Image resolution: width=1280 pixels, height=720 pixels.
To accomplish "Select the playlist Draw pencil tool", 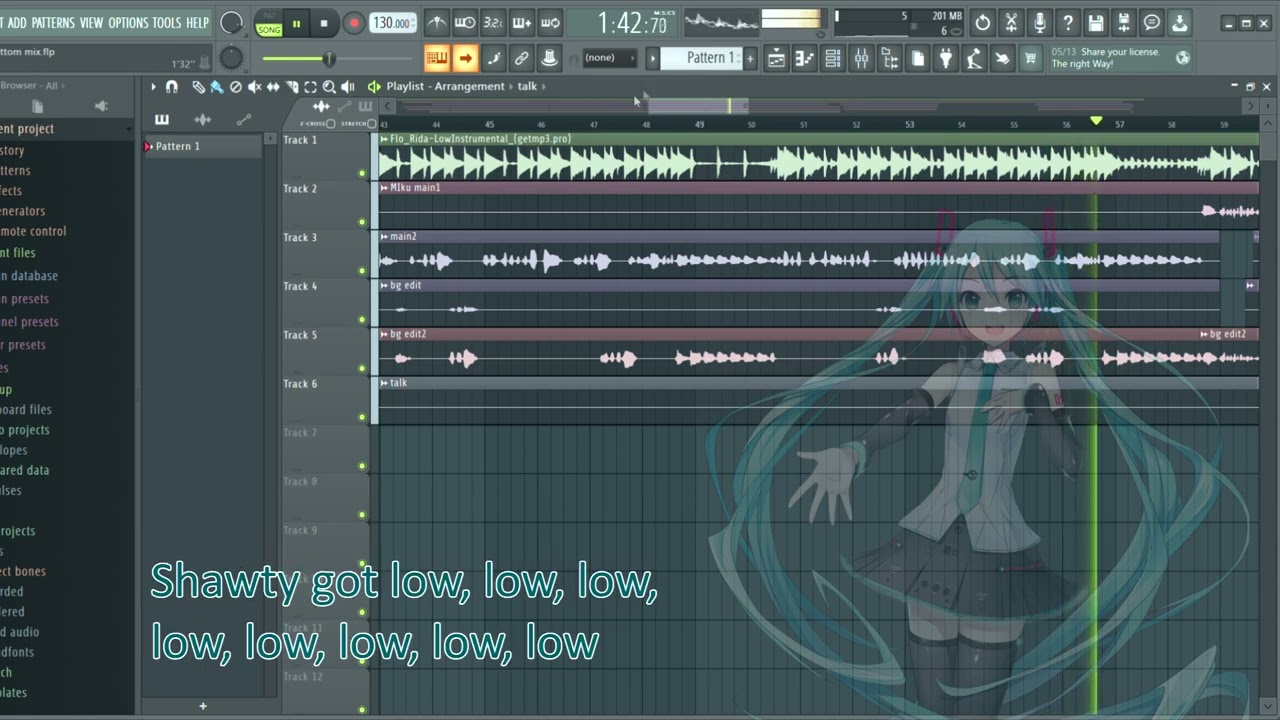I will pyautogui.click(x=199, y=87).
